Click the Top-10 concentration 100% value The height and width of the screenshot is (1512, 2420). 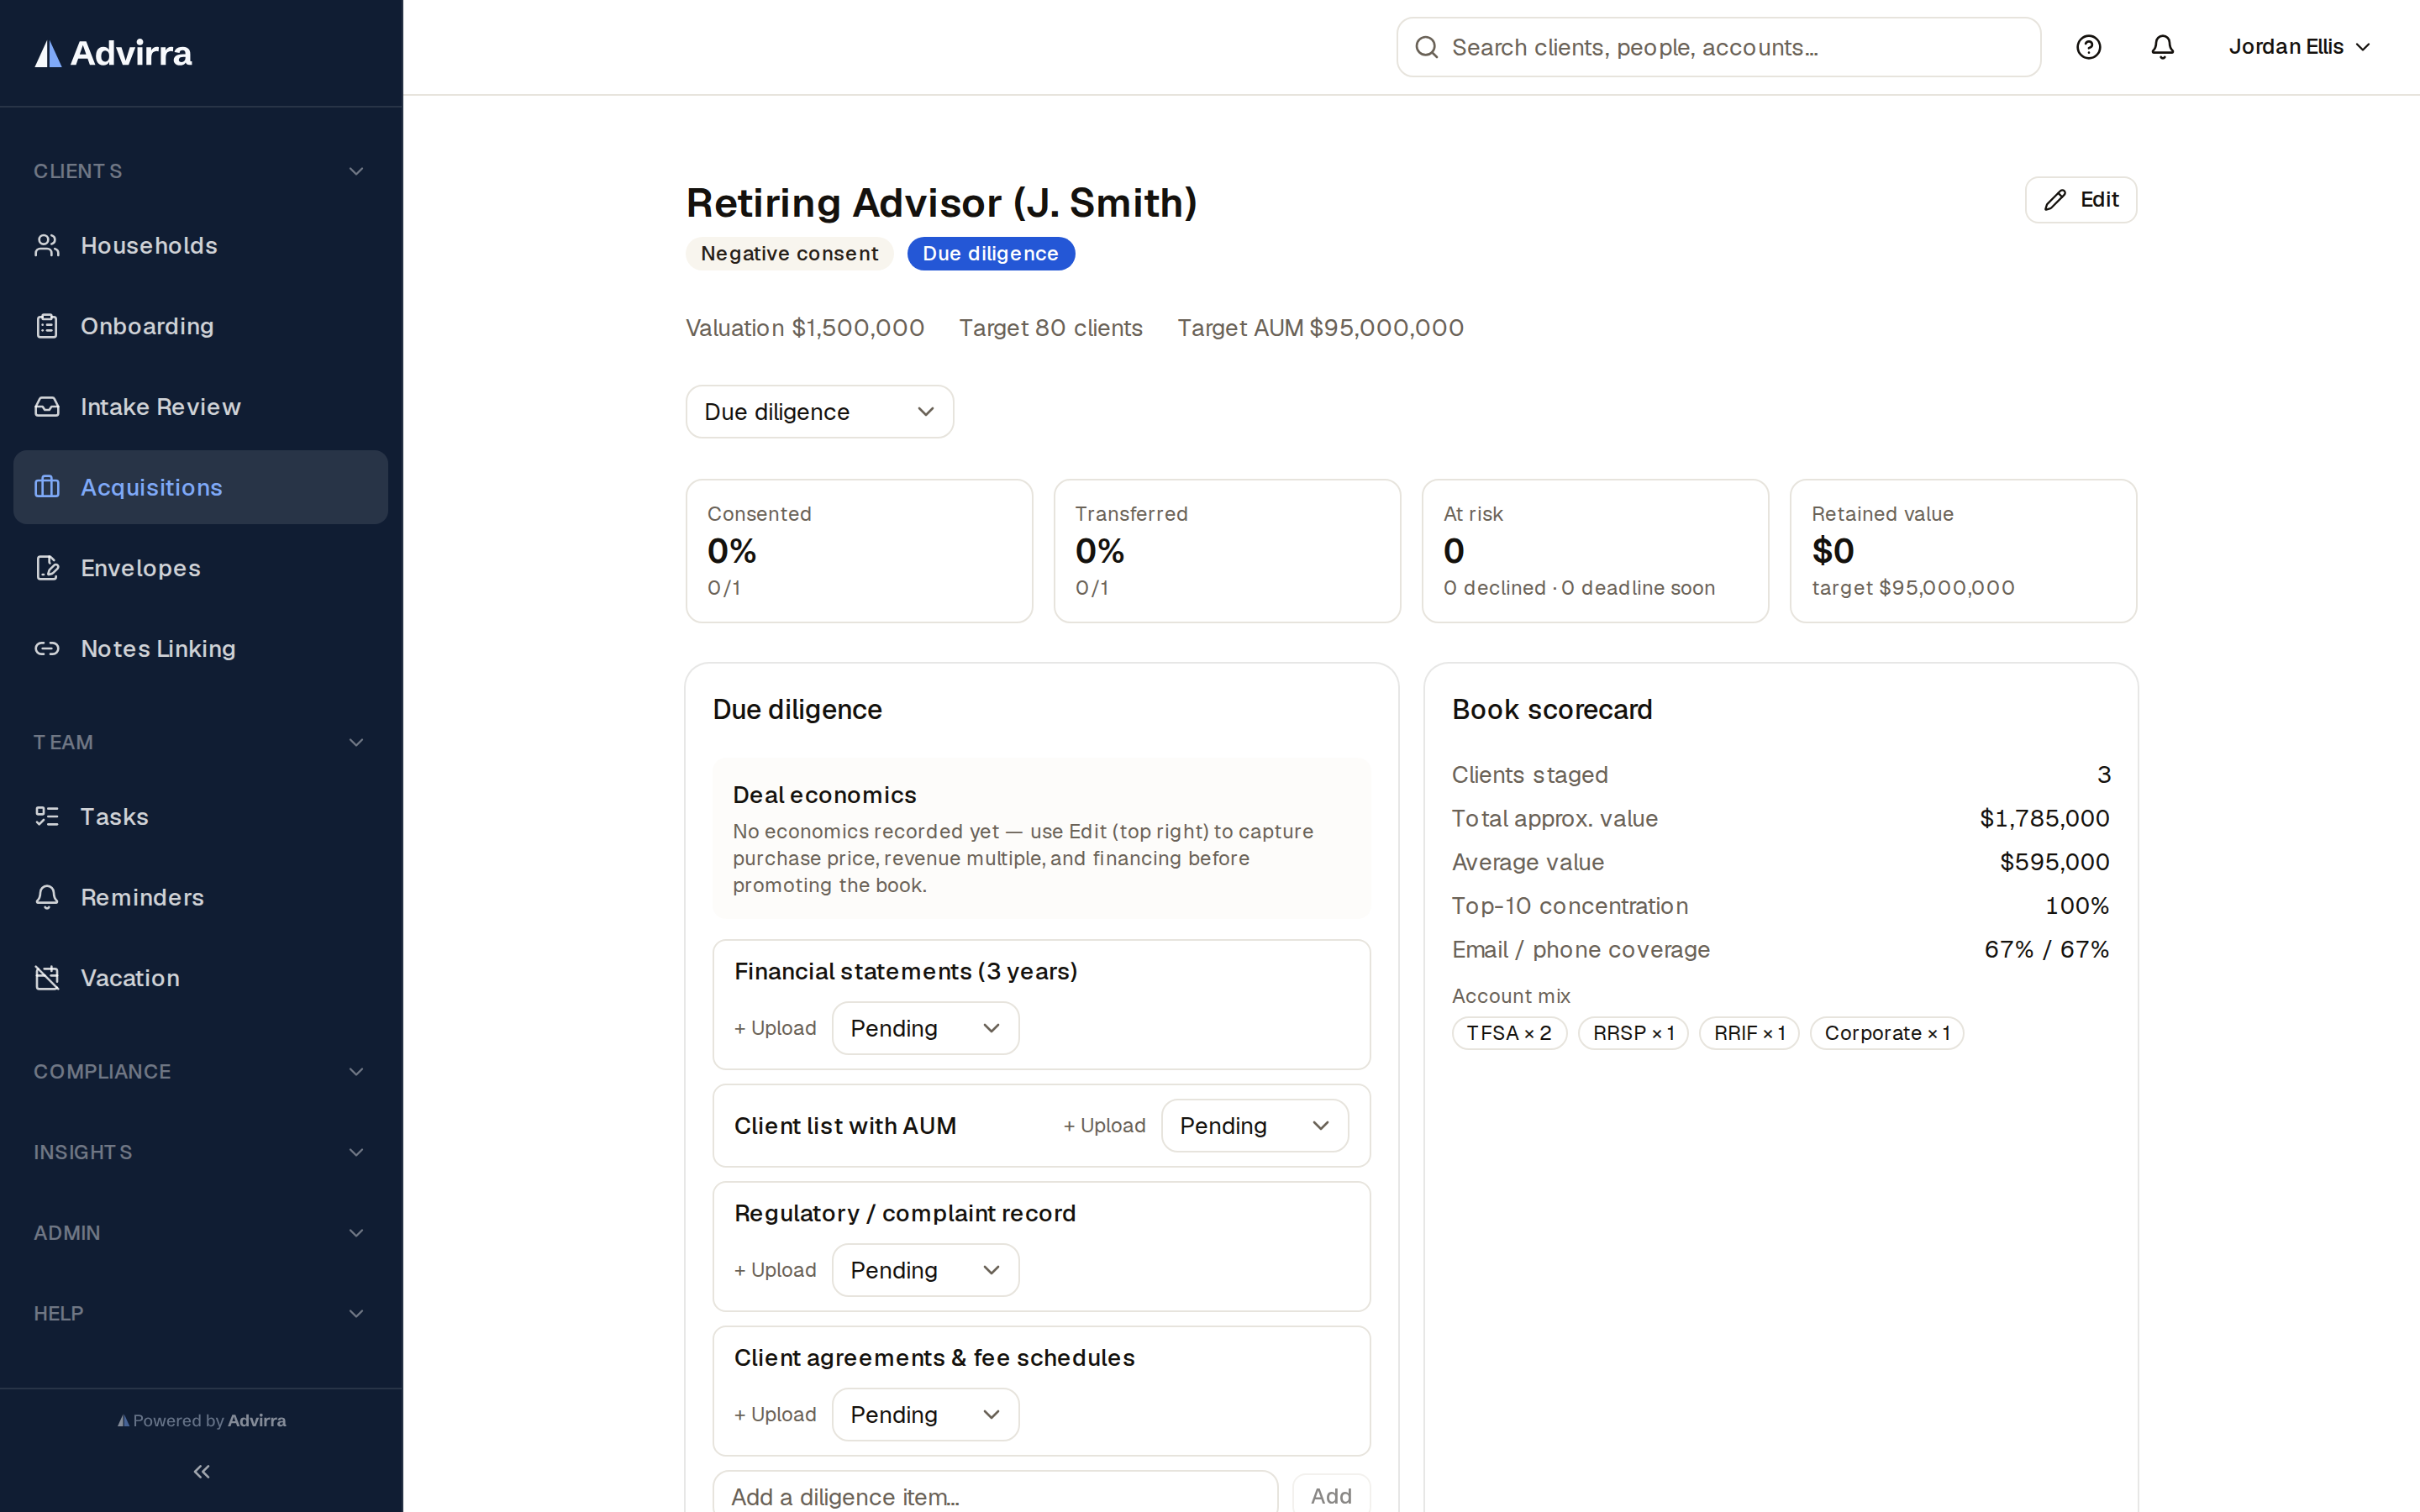(x=2077, y=906)
